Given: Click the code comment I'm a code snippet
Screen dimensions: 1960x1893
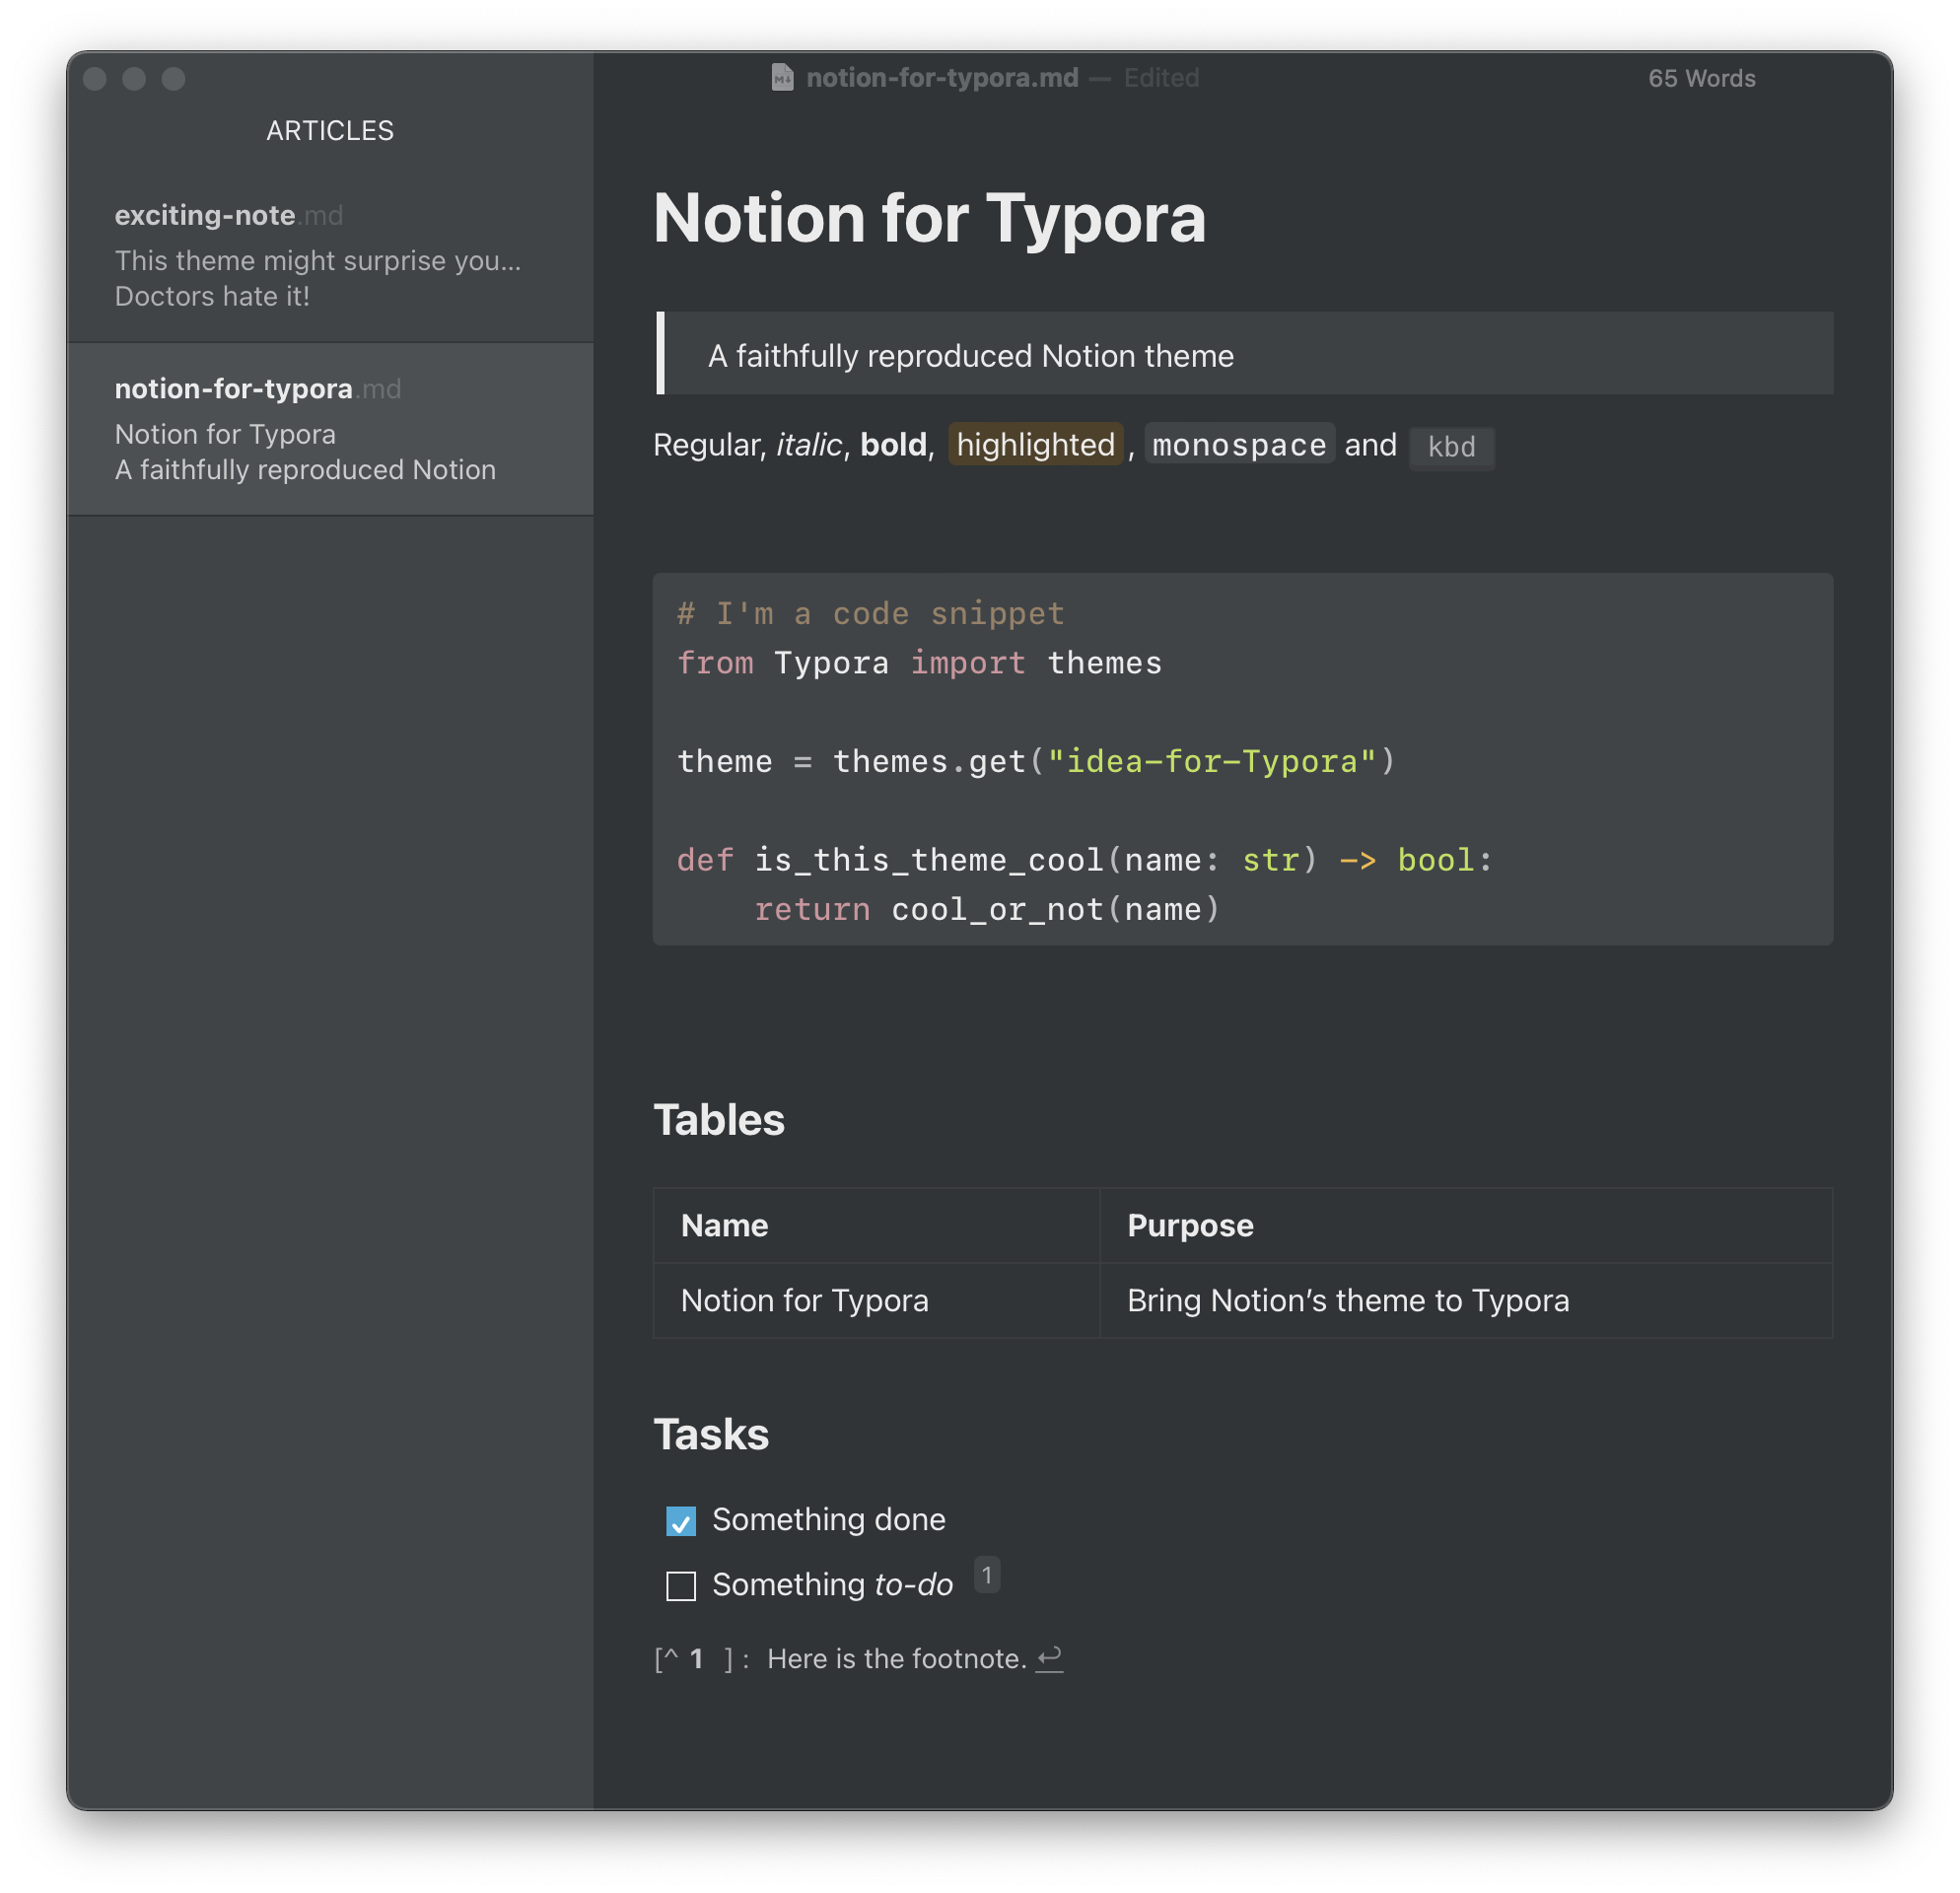Looking at the screenshot, I should click(871, 613).
